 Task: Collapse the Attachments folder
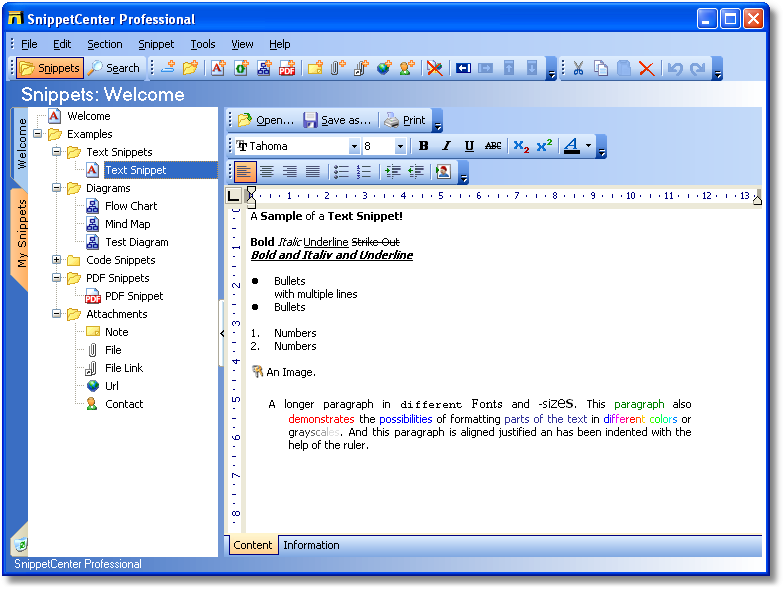click(x=56, y=314)
